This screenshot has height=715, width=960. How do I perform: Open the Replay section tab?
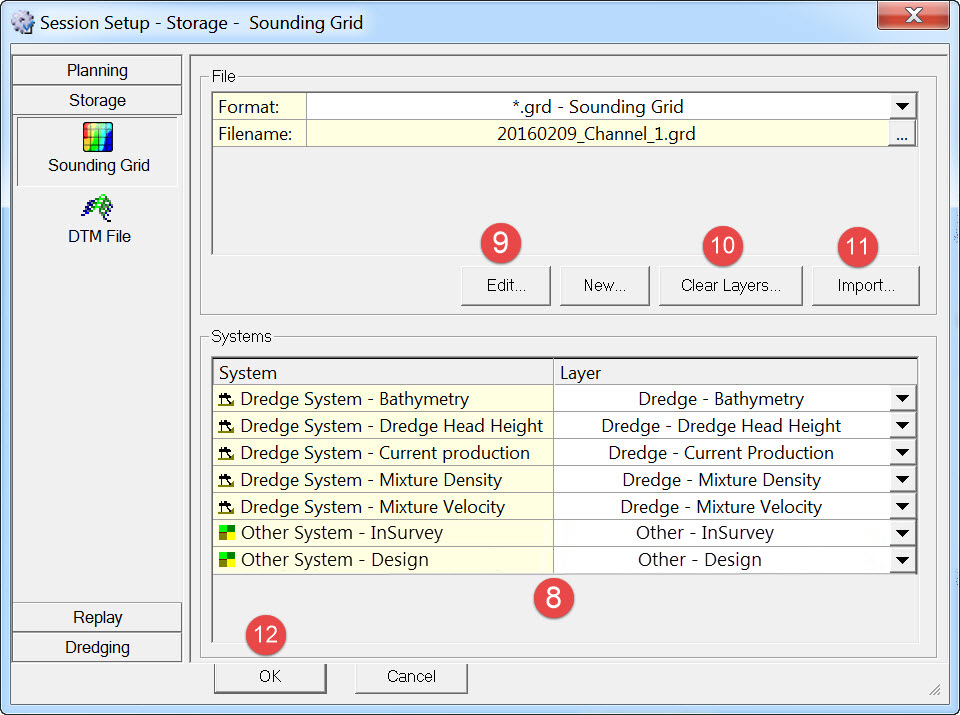[x=97, y=617]
